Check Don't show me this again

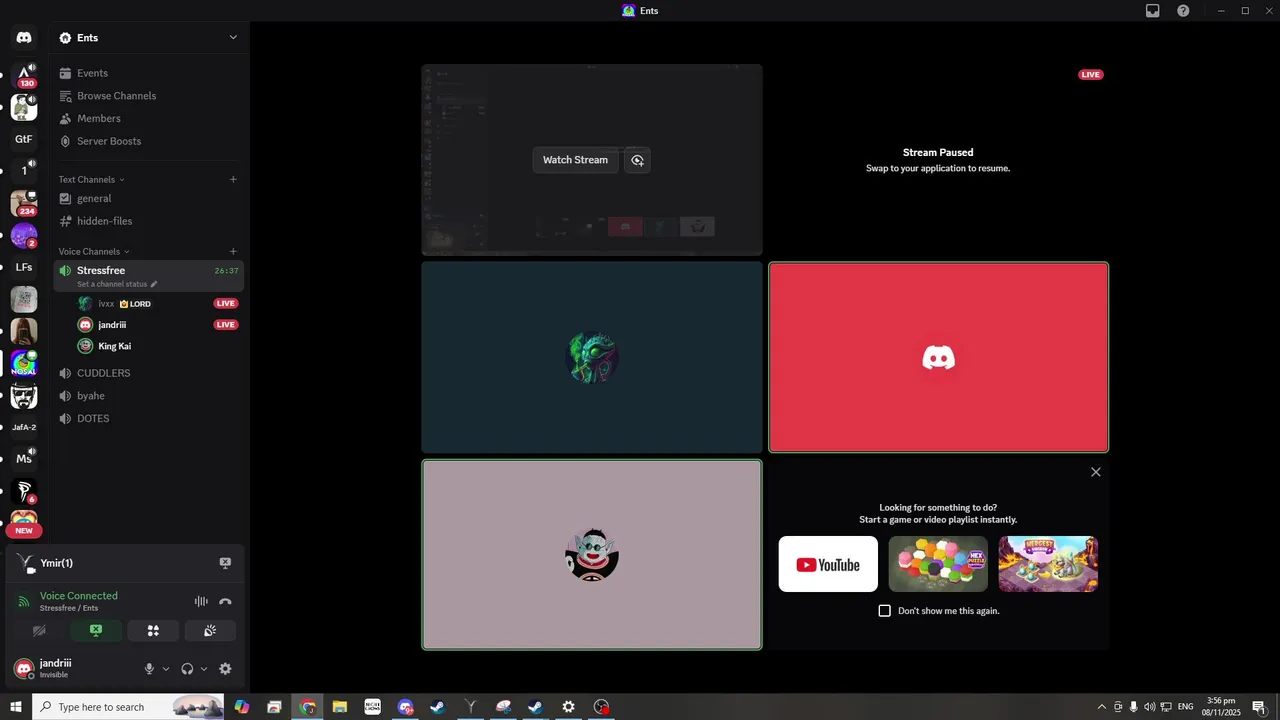click(884, 611)
